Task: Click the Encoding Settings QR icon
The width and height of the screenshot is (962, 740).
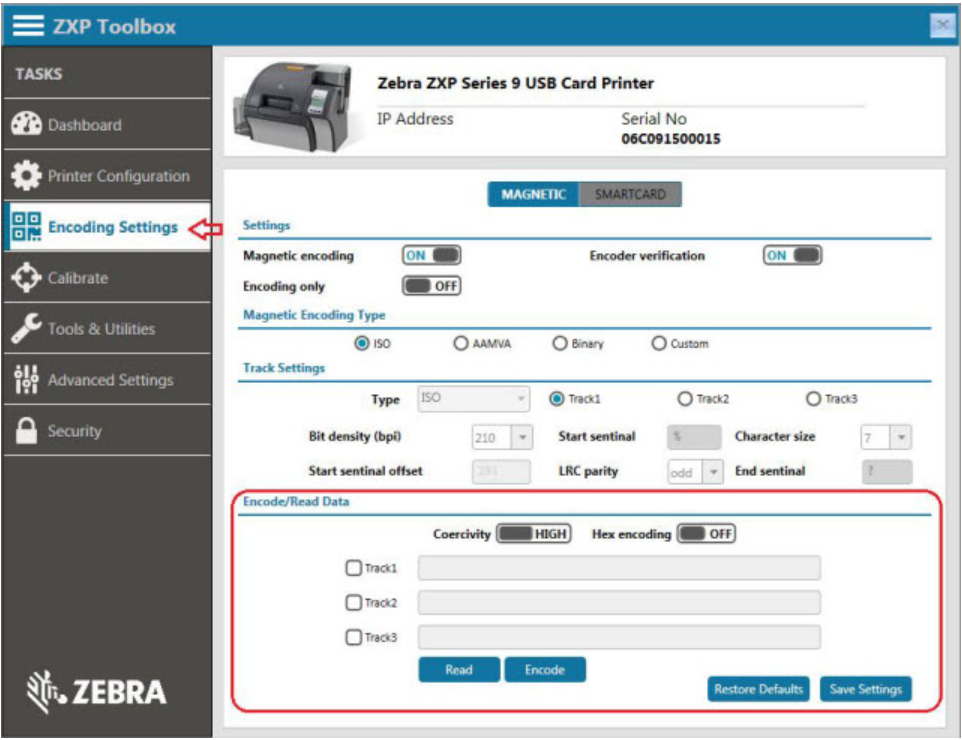Action: pos(25,227)
